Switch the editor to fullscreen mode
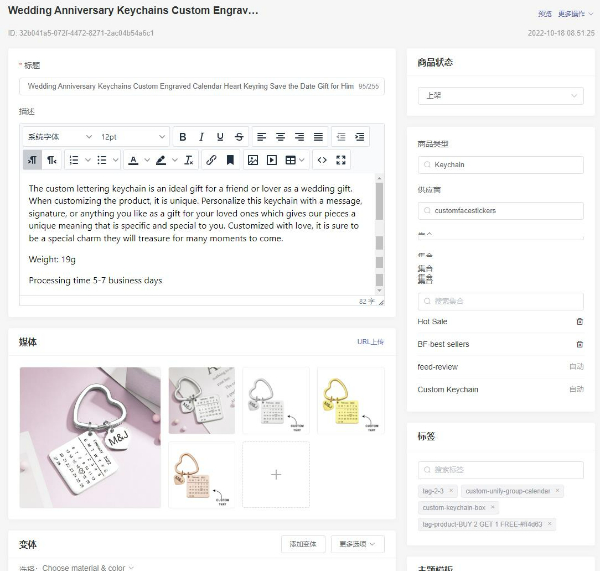This screenshot has height=571, width=600. click(341, 160)
